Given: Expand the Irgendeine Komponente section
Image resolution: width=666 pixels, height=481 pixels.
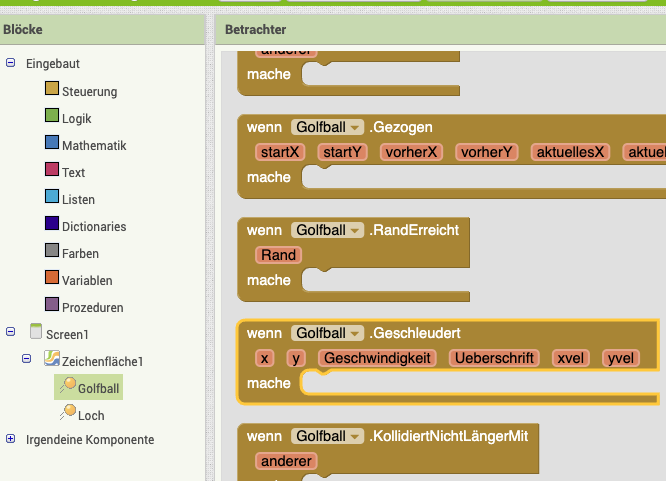Looking at the screenshot, I should coord(11,439).
